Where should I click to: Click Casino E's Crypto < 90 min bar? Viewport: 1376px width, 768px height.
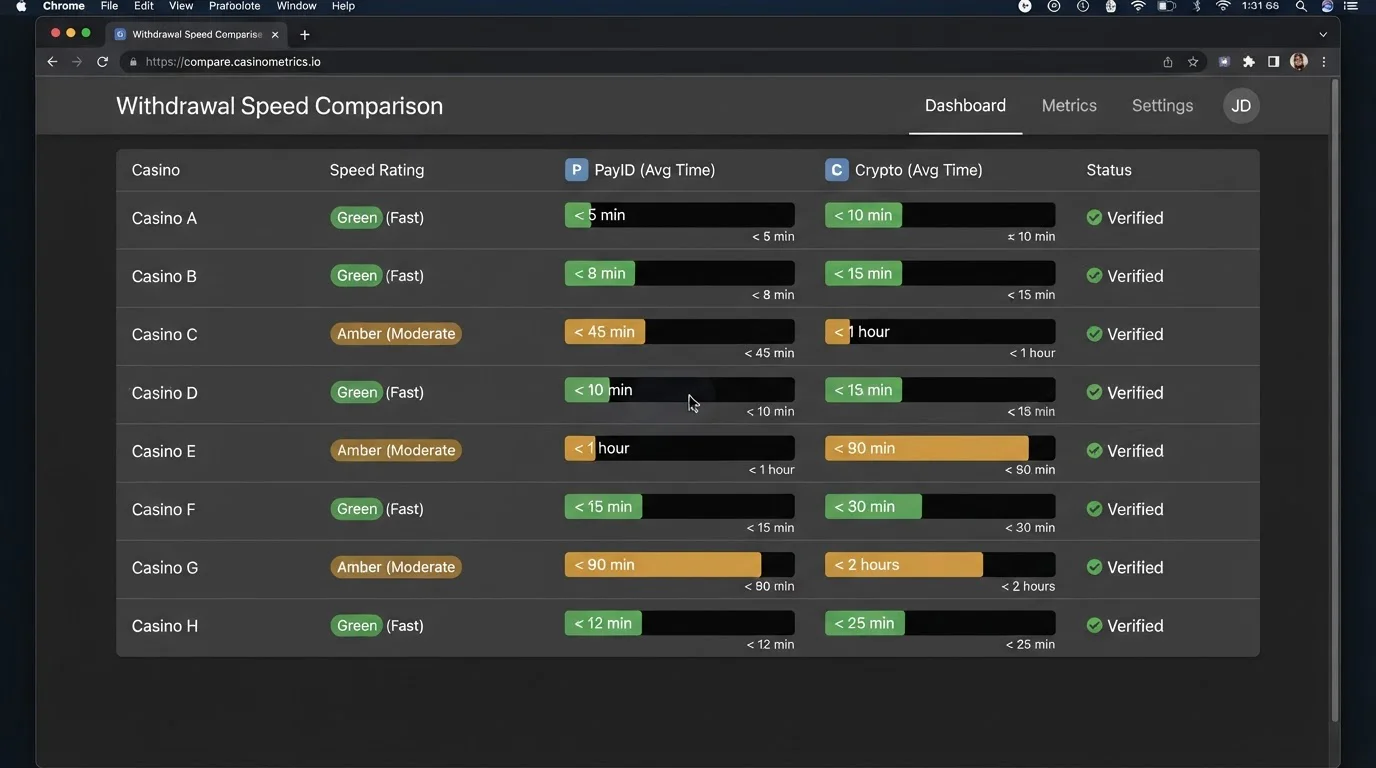pyautogui.click(x=940, y=448)
